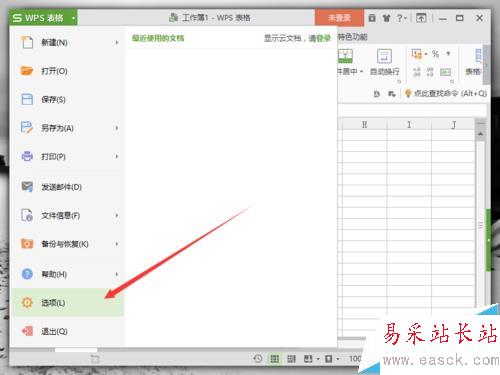The height and width of the screenshot is (375, 500).
Task: Click the 发送邮件(D) envelope icon
Action: [x=27, y=187]
